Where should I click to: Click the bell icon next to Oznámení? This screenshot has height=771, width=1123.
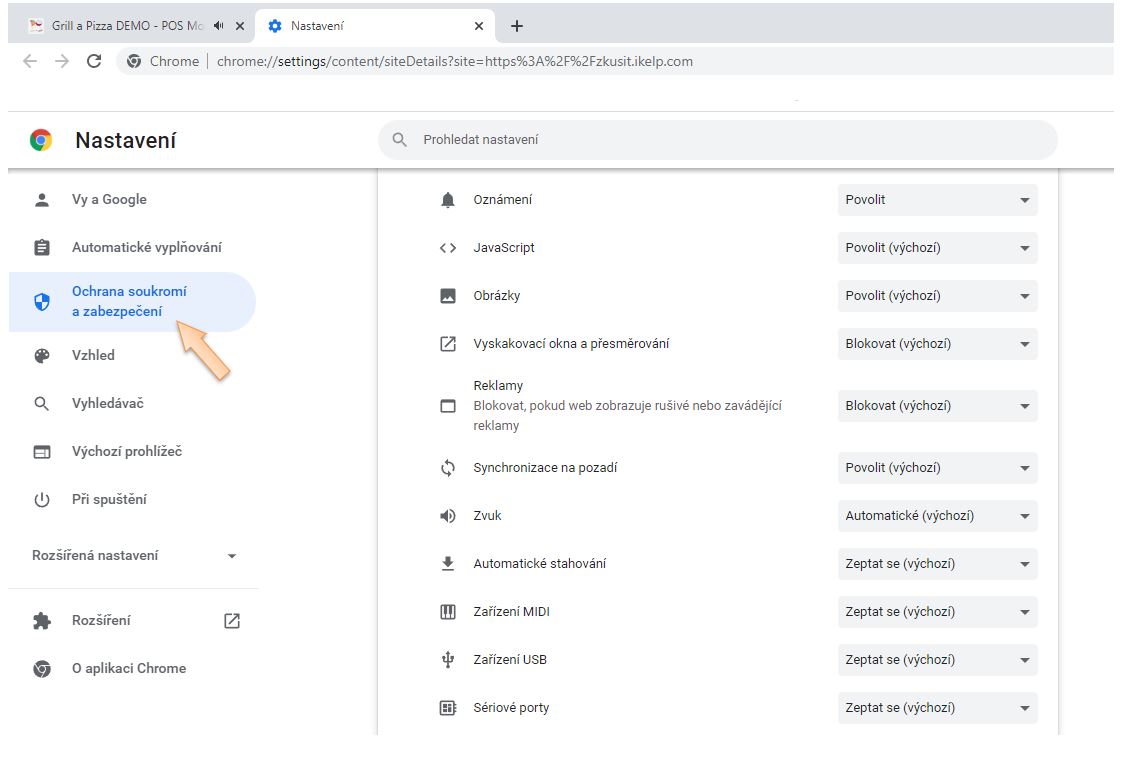[x=448, y=200]
